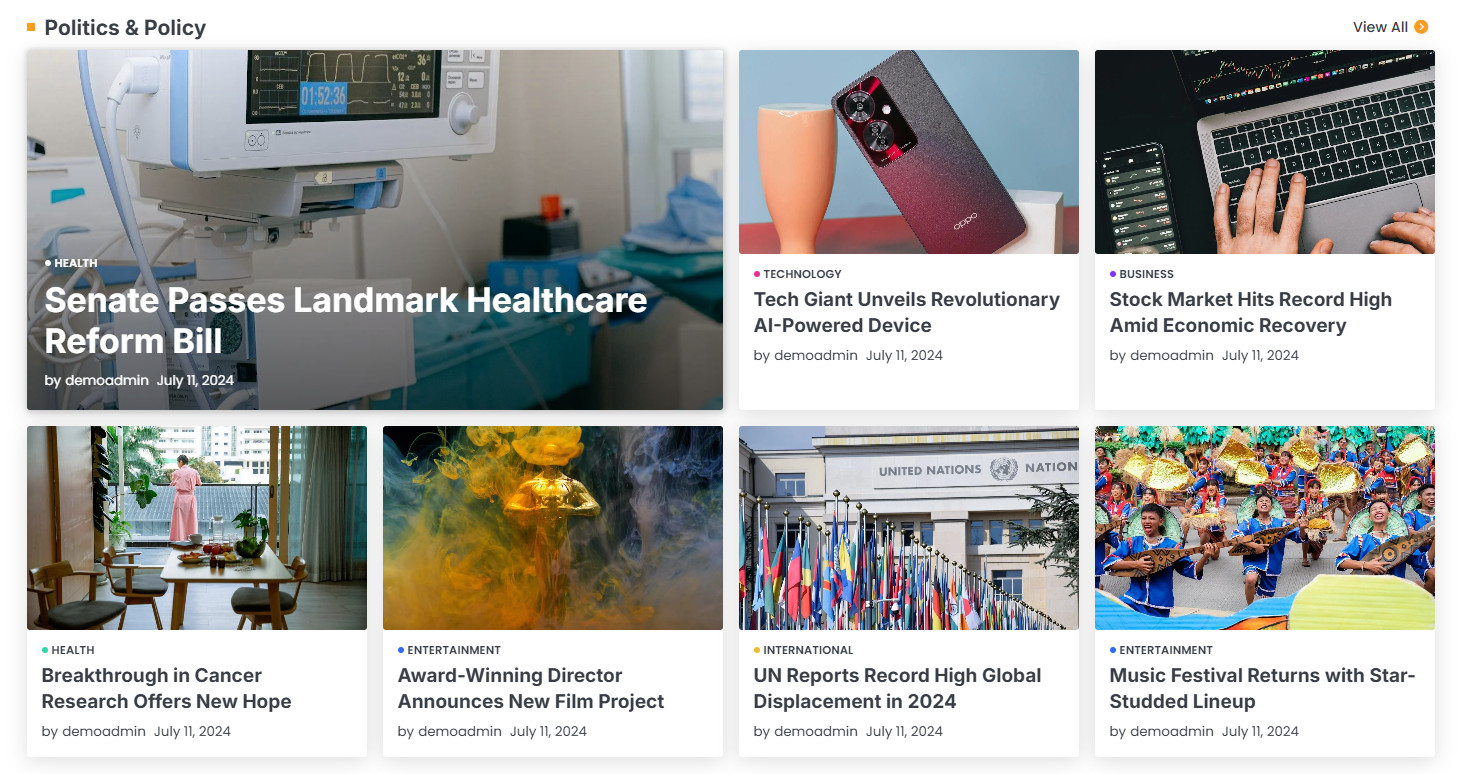The width and height of the screenshot is (1463, 774).
Task: Click the red Oppo phone thumbnail
Action: point(909,152)
